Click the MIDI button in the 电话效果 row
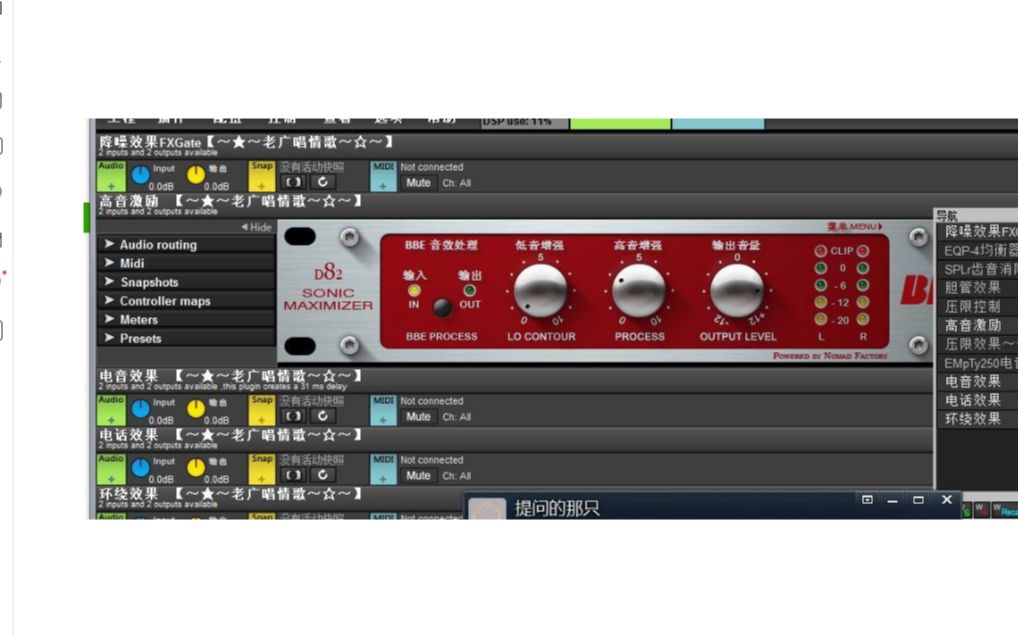The height and width of the screenshot is (636, 1018). (x=383, y=469)
